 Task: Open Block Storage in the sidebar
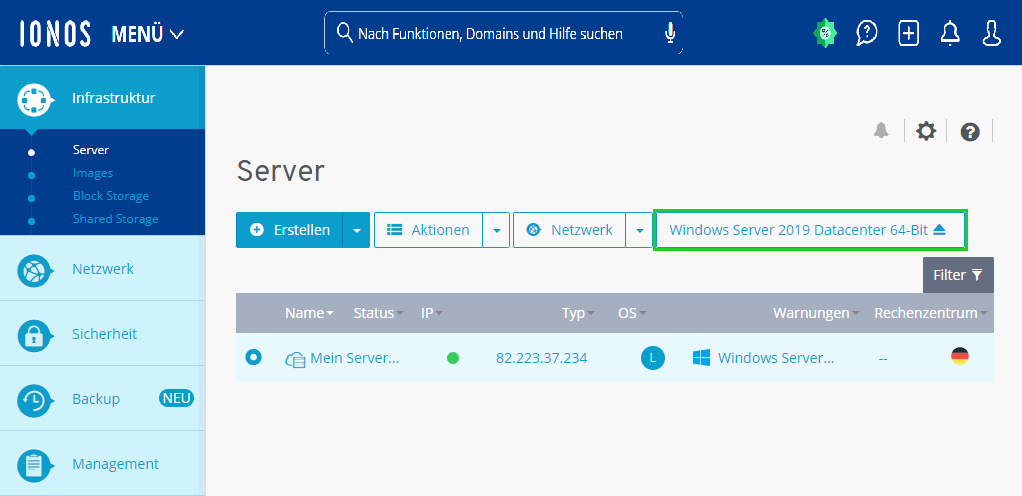point(111,196)
